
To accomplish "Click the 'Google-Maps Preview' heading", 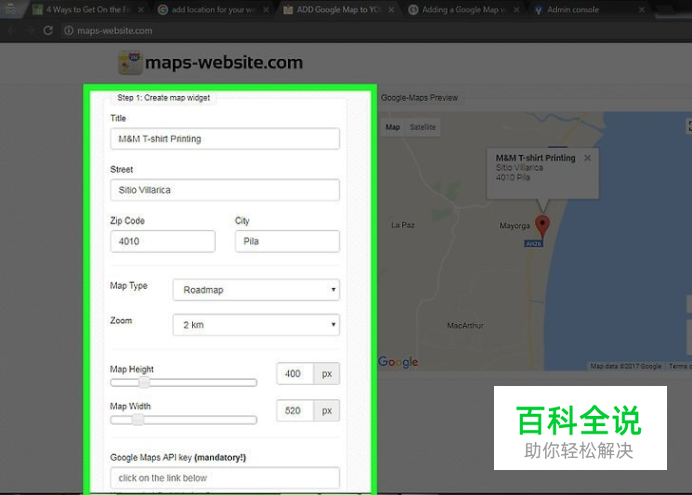I will coord(419,98).
